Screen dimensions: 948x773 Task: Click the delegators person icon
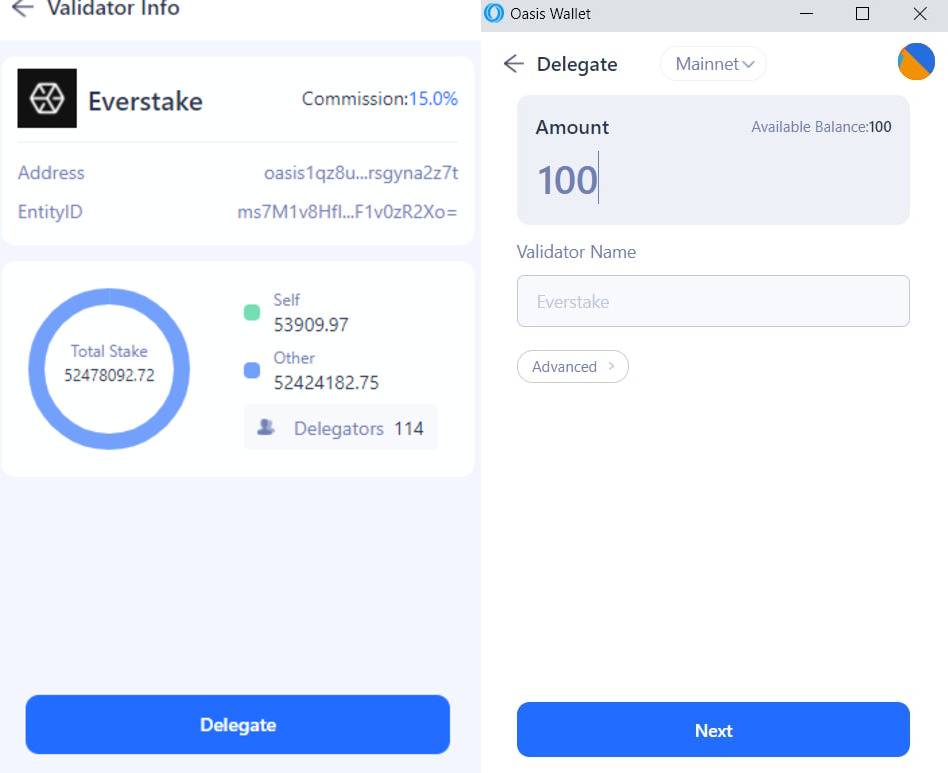pyautogui.click(x=265, y=427)
